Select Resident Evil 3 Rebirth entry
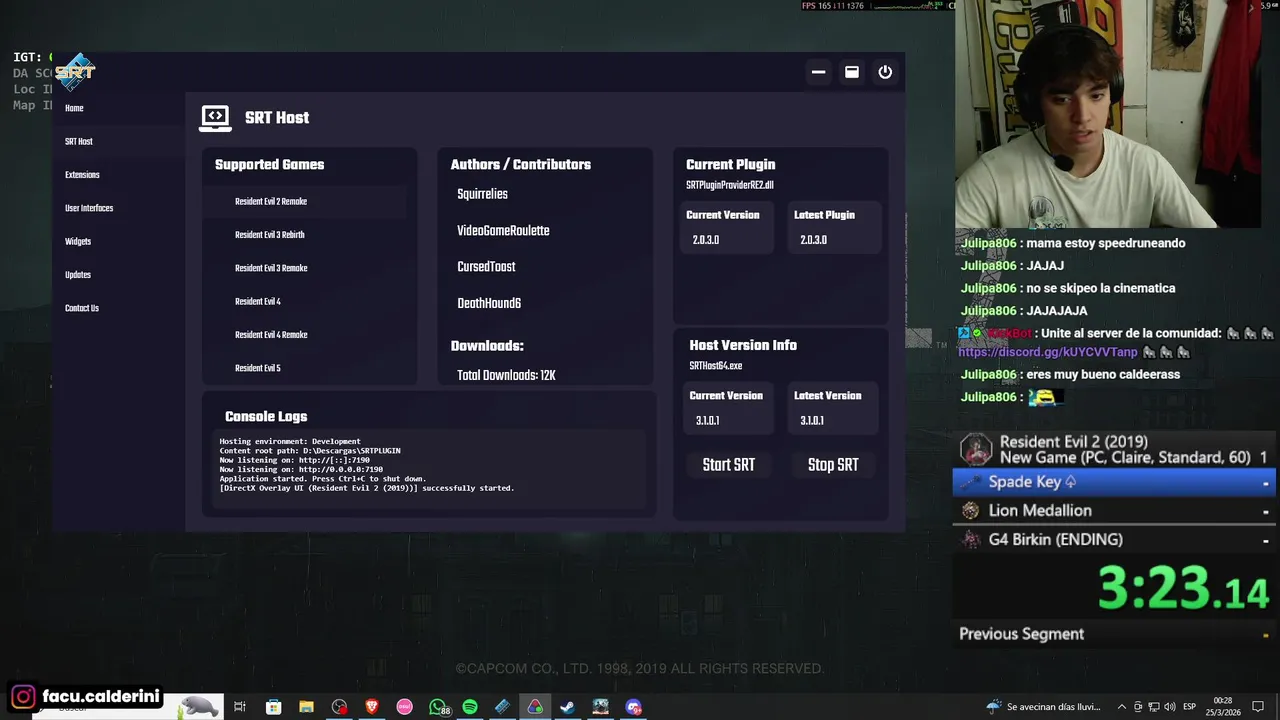Viewport: 1280px width, 720px height. point(270,235)
